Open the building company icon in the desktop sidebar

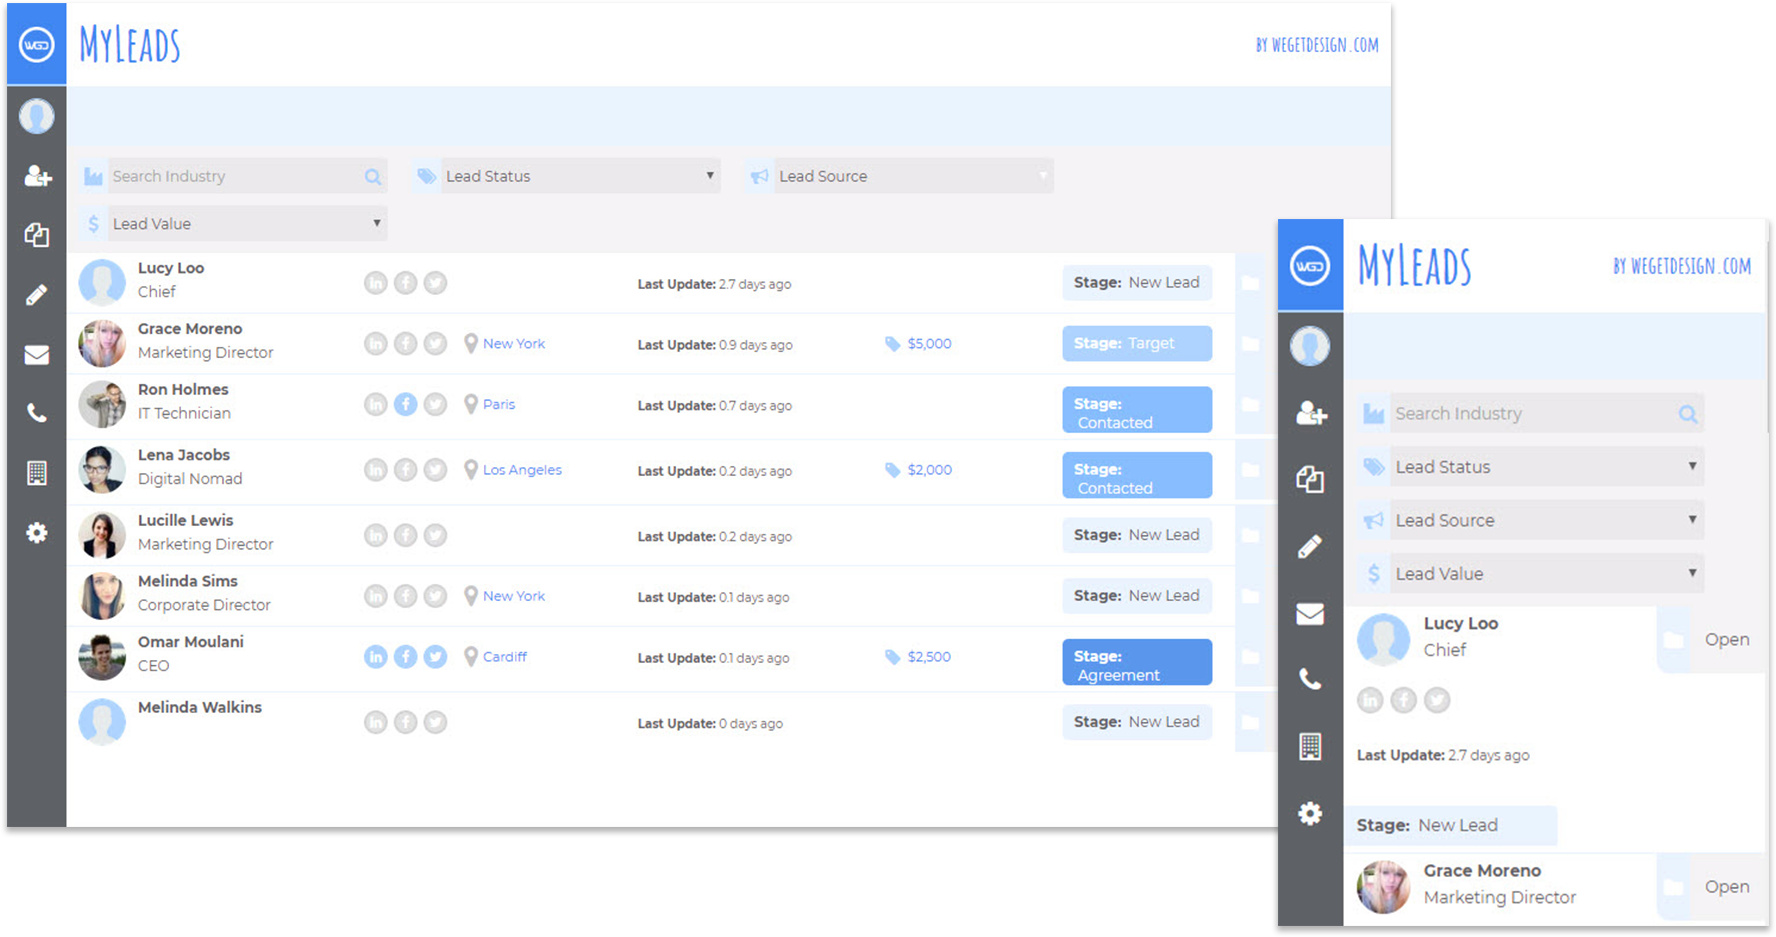[x=37, y=473]
